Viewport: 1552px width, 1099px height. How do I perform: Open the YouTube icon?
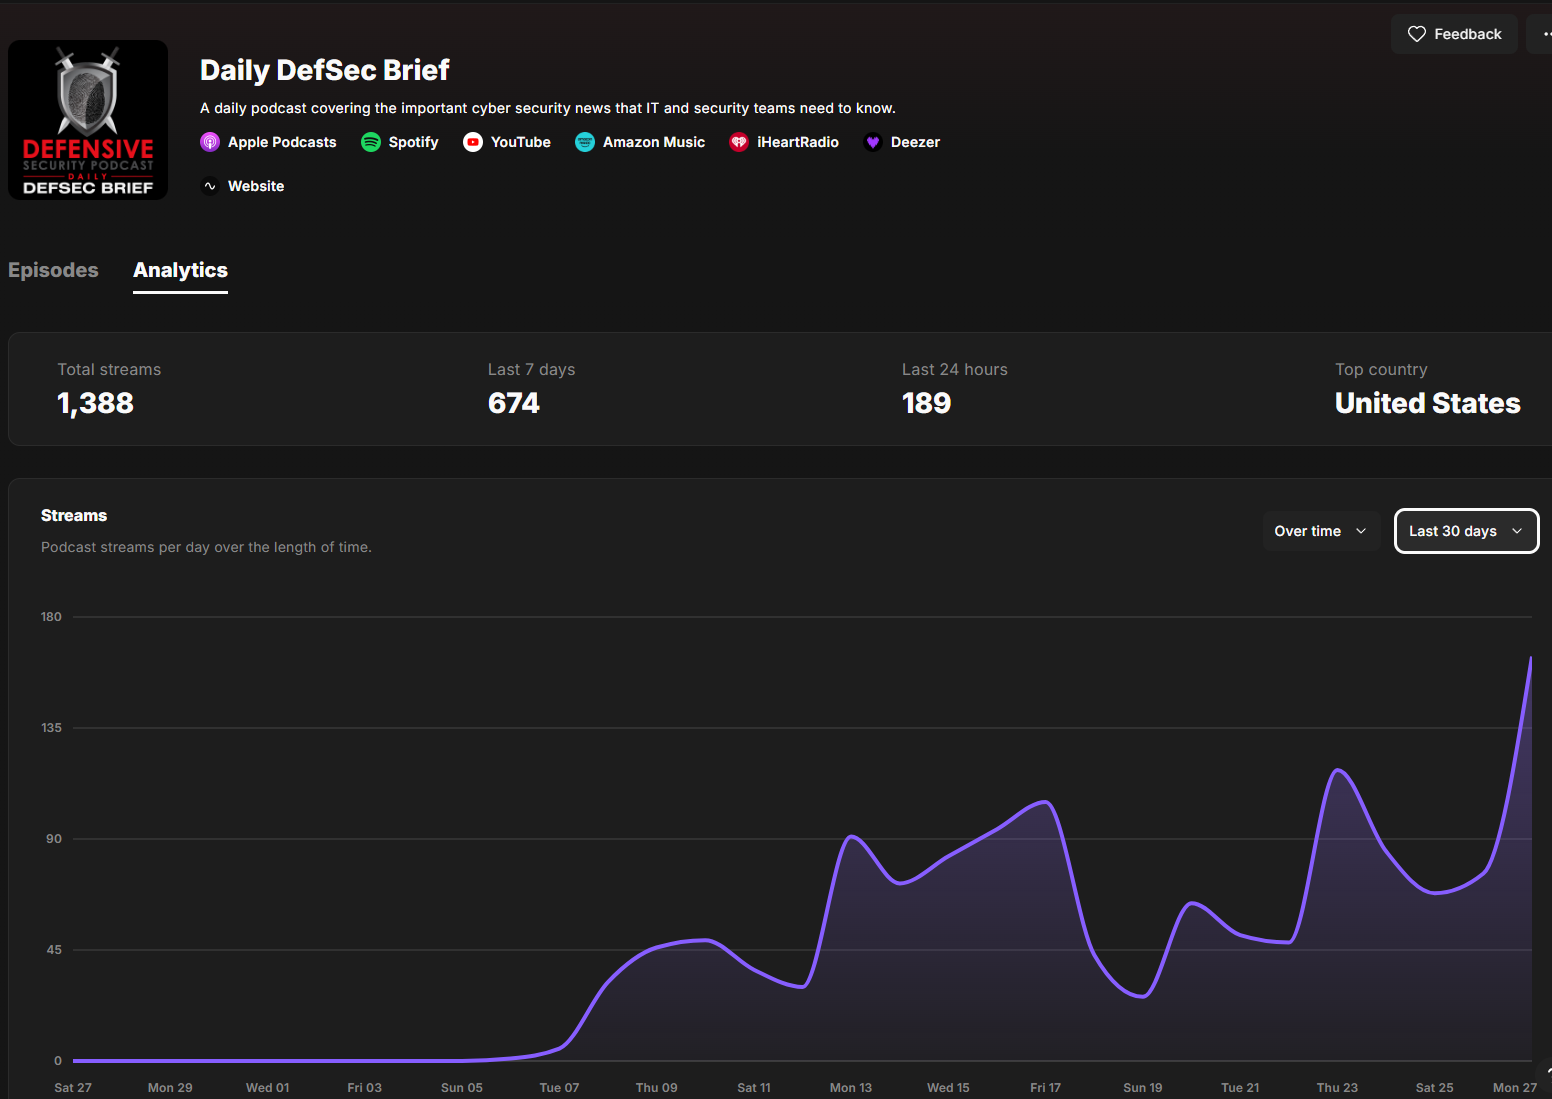click(x=473, y=142)
